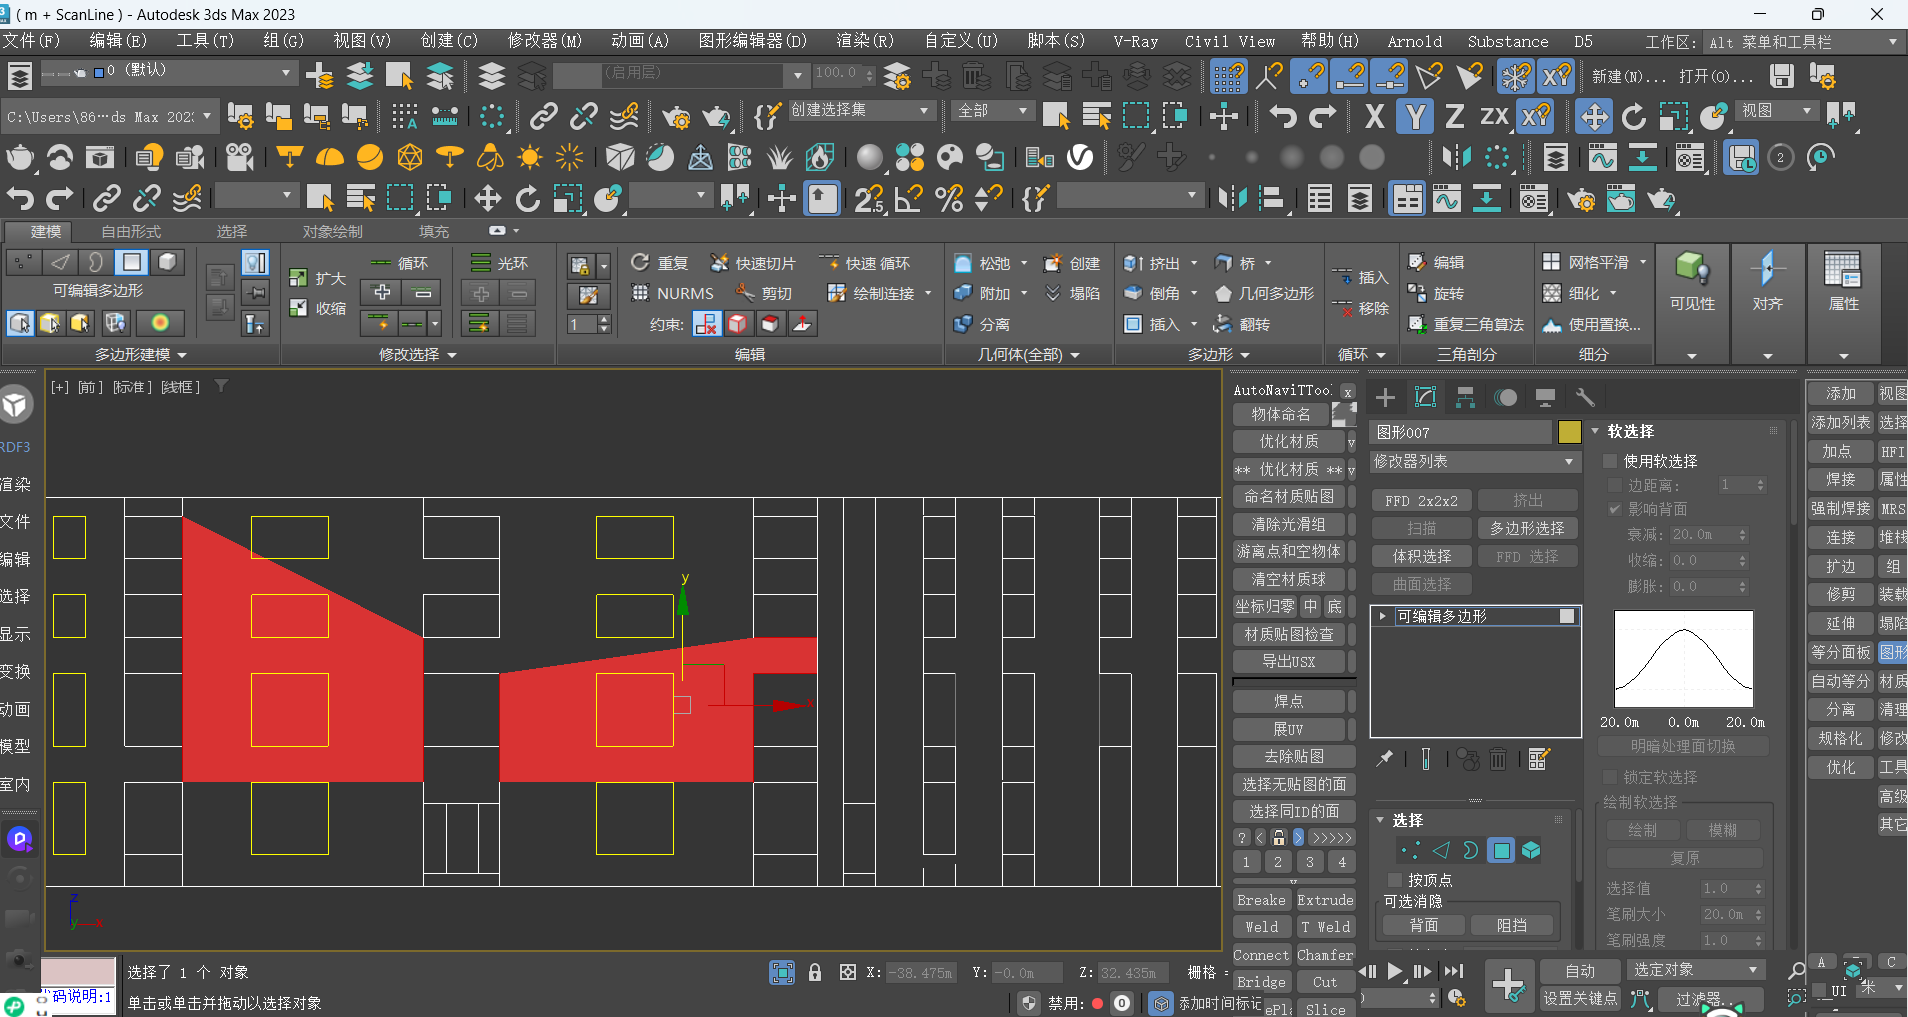The width and height of the screenshot is (1908, 1017).
Task: Open the Rendering menu
Action: coord(864,41)
